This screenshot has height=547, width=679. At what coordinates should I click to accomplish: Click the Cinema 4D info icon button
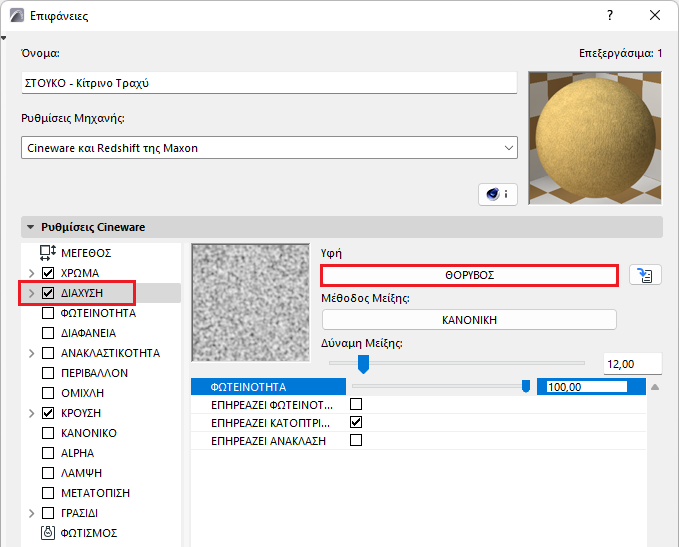498,194
